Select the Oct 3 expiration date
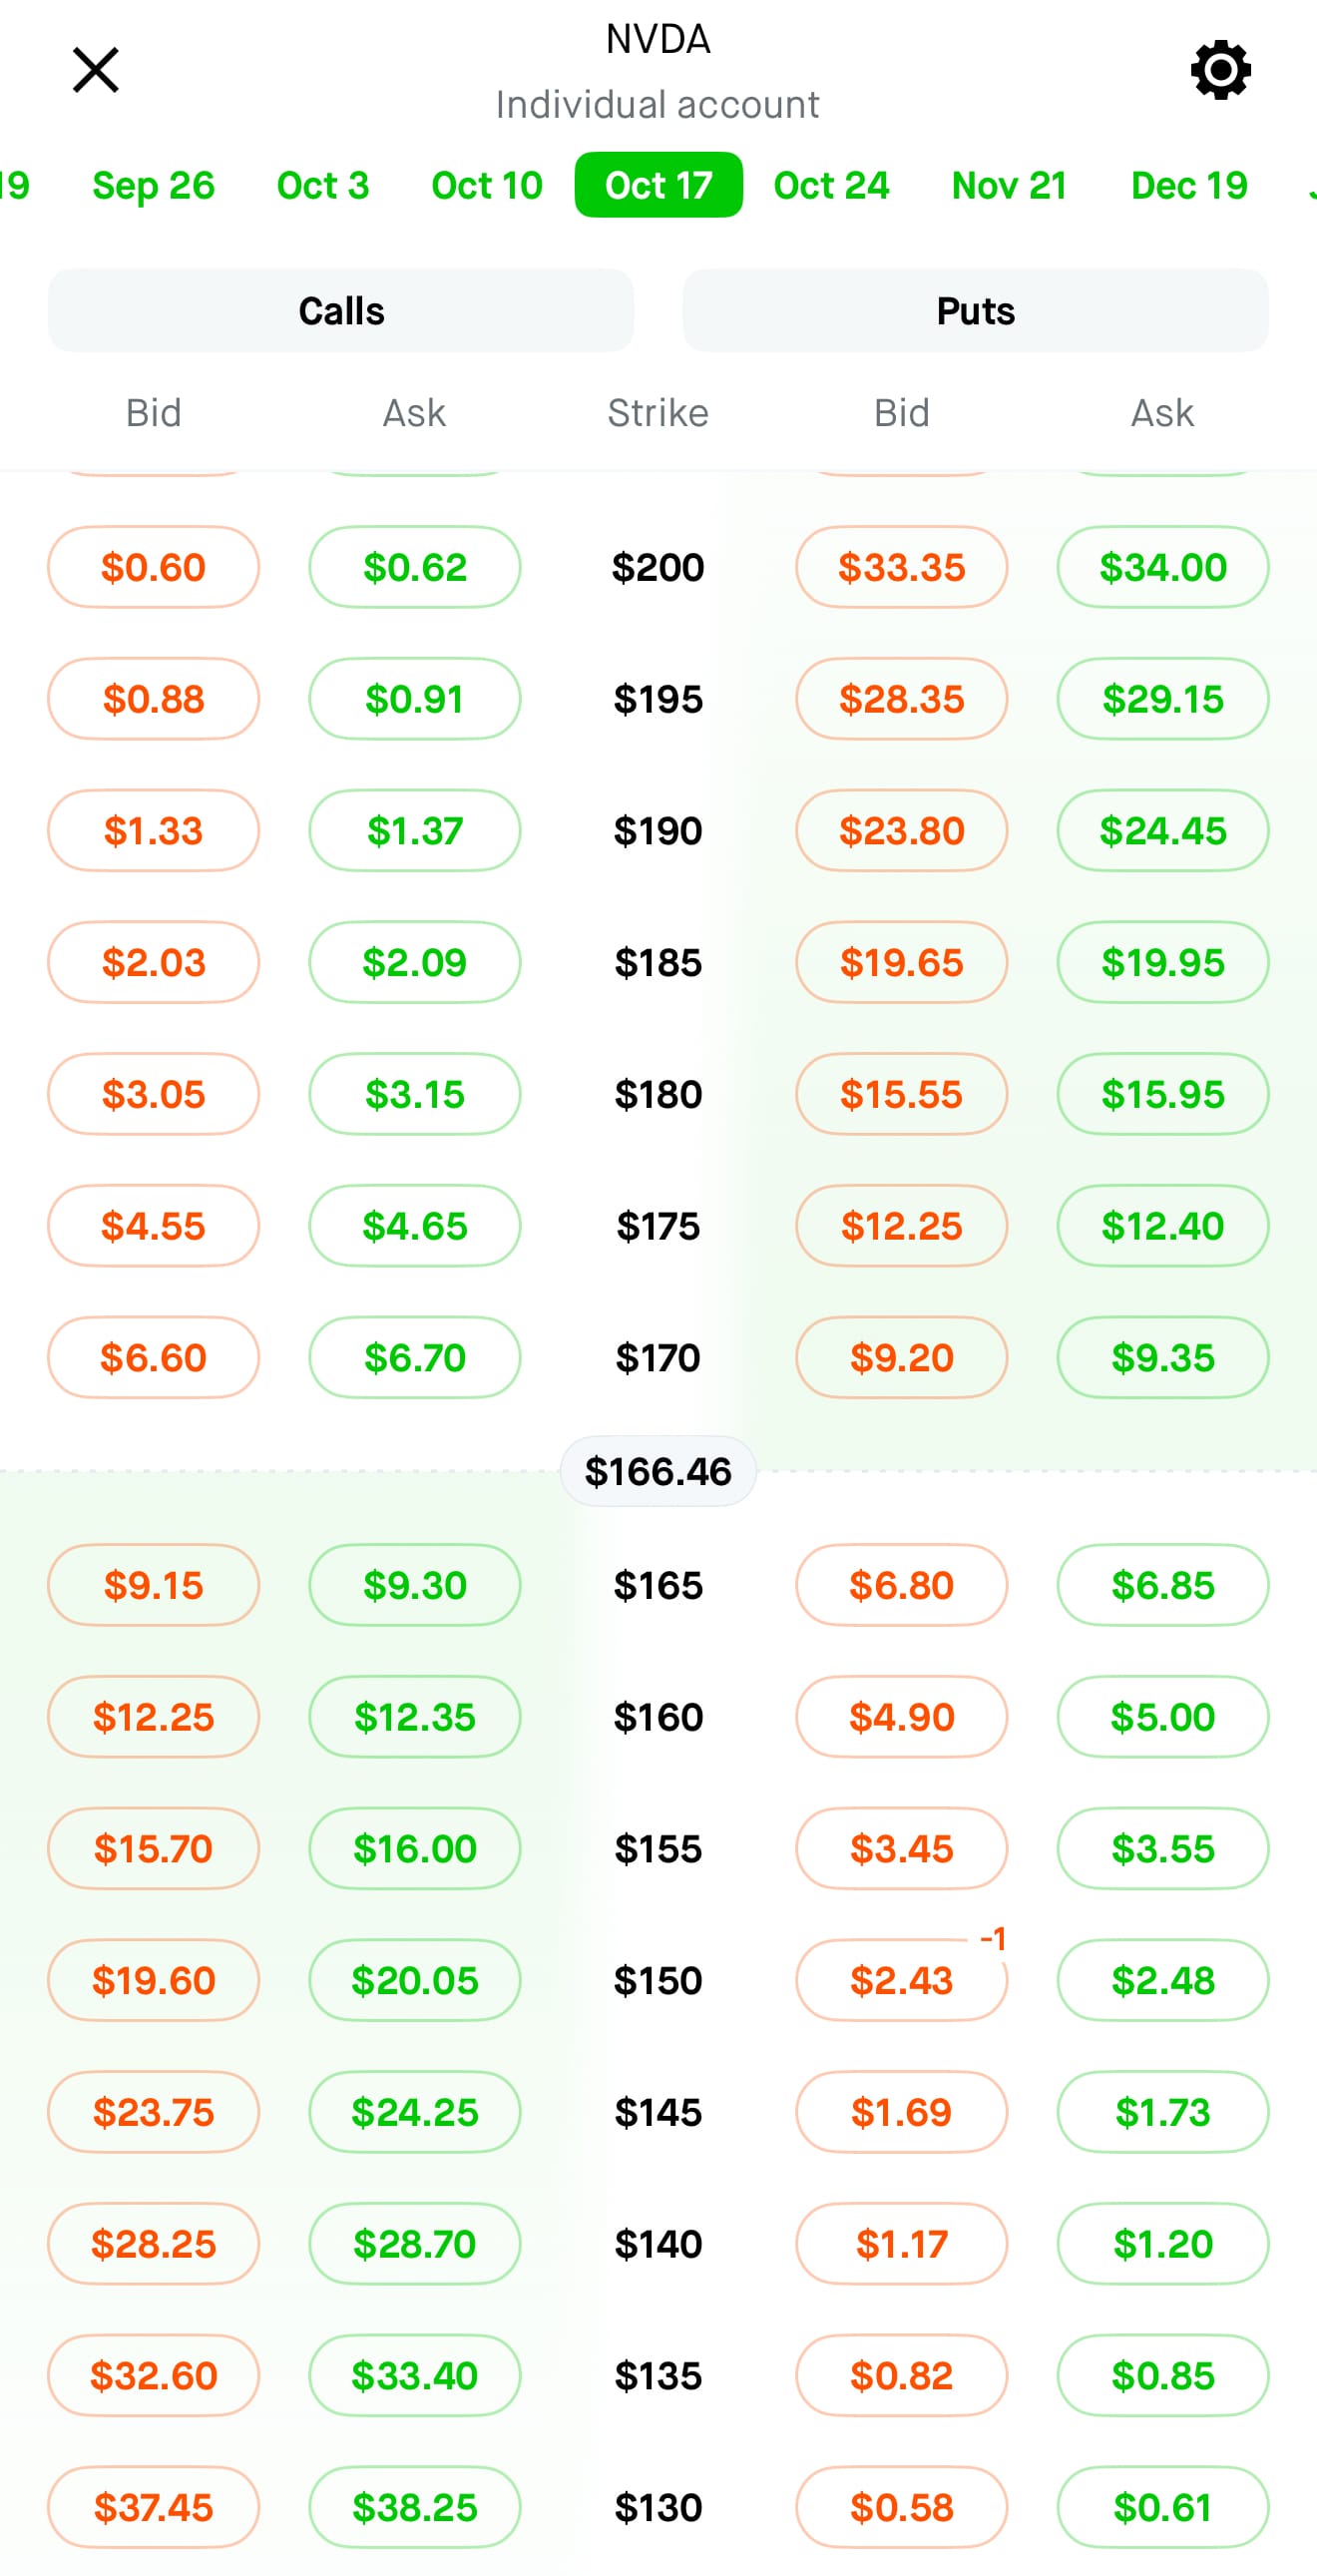Image resolution: width=1317 pixels, height=2576 pixels. coord(323,185)
